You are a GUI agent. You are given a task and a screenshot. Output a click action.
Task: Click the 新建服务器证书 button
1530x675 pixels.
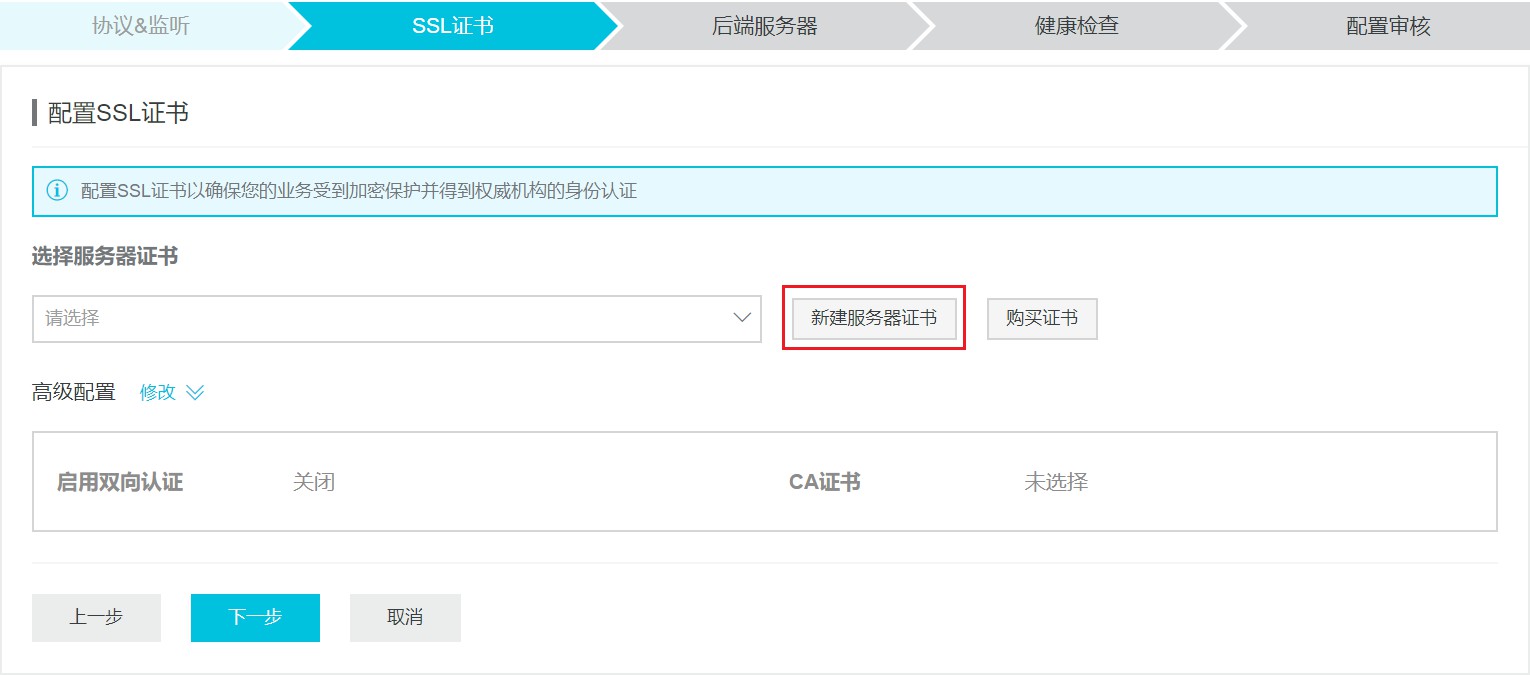[873, 318]
